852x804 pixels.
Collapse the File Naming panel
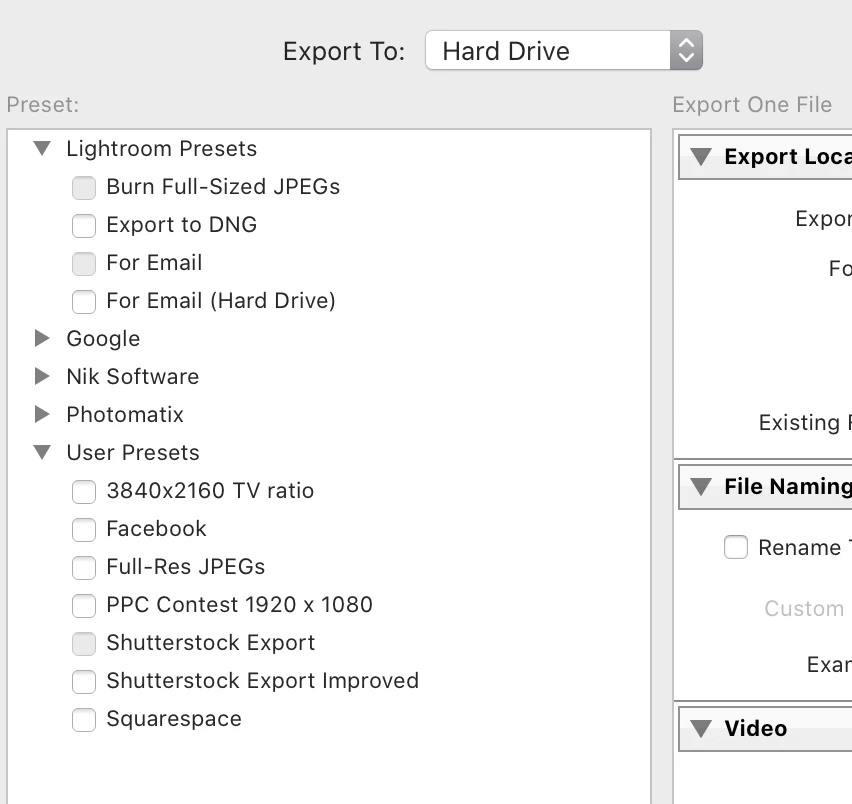pyautogui.click(x=701, y=486)
